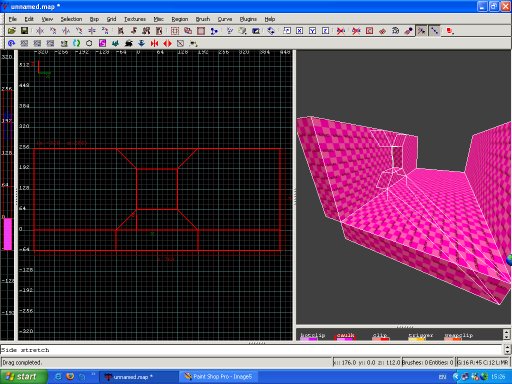Click the Cubic clip camera icon
Viewport: 512px width, 384px height.
click(x=256, y=31)
